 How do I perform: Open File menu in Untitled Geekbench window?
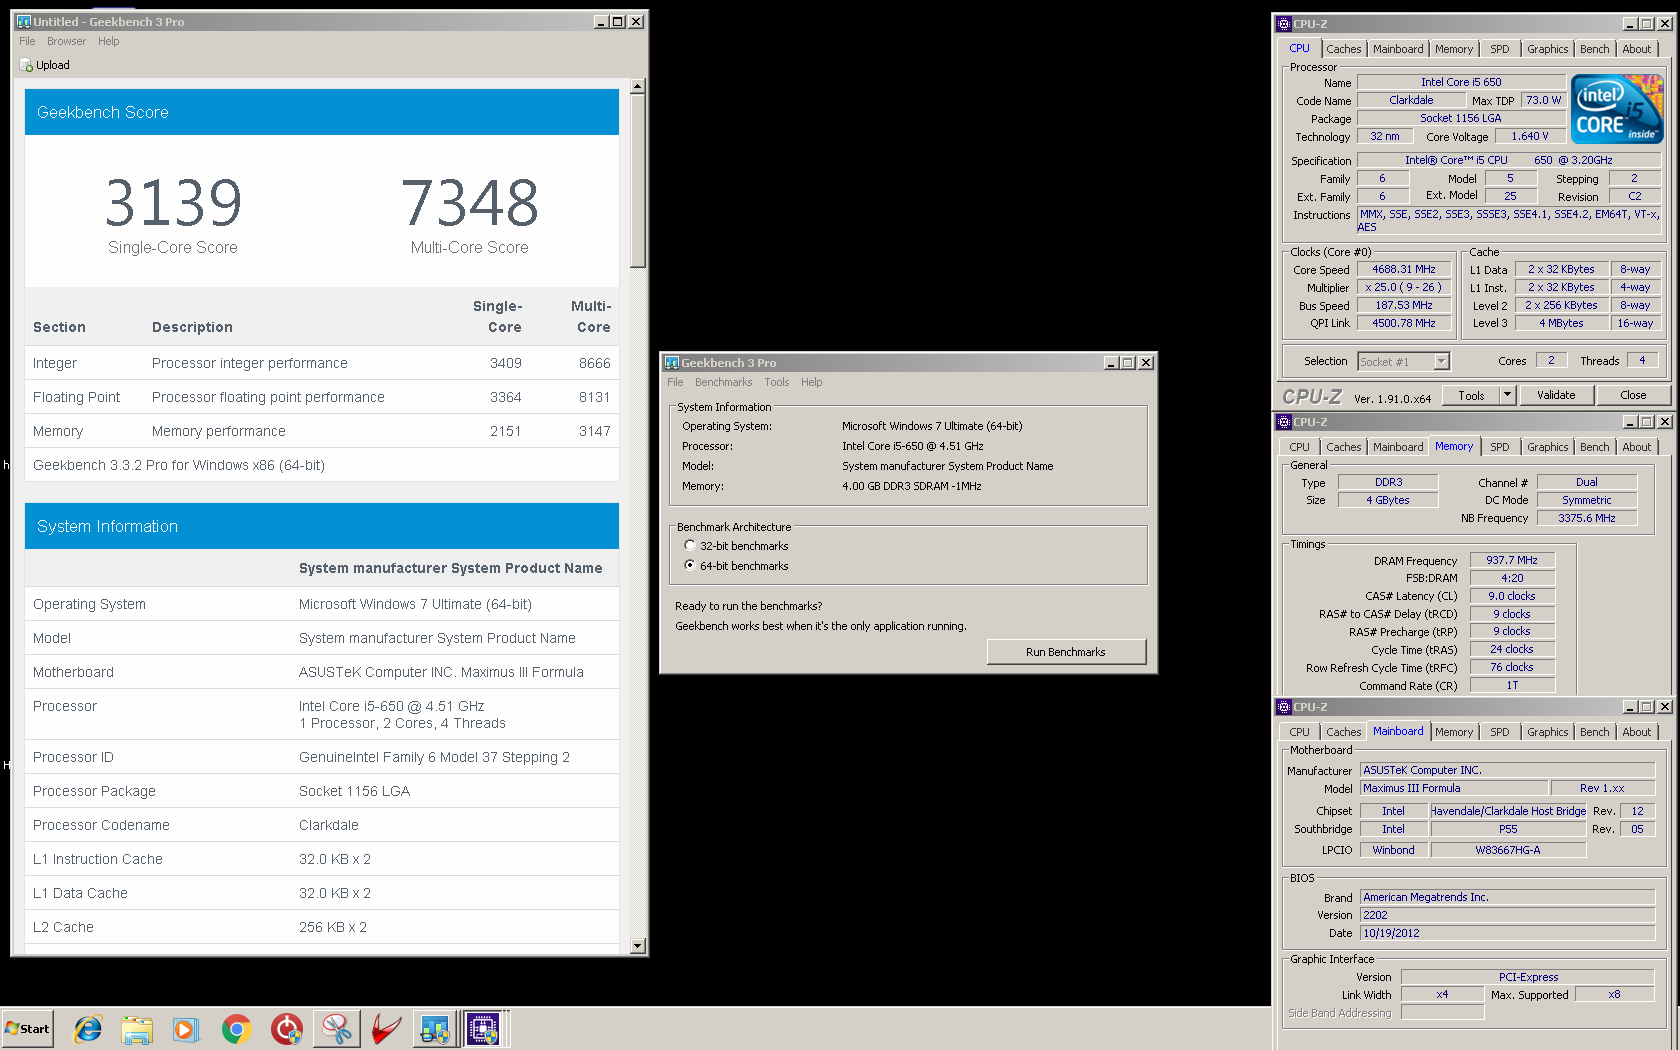click(x=27, y=41)
